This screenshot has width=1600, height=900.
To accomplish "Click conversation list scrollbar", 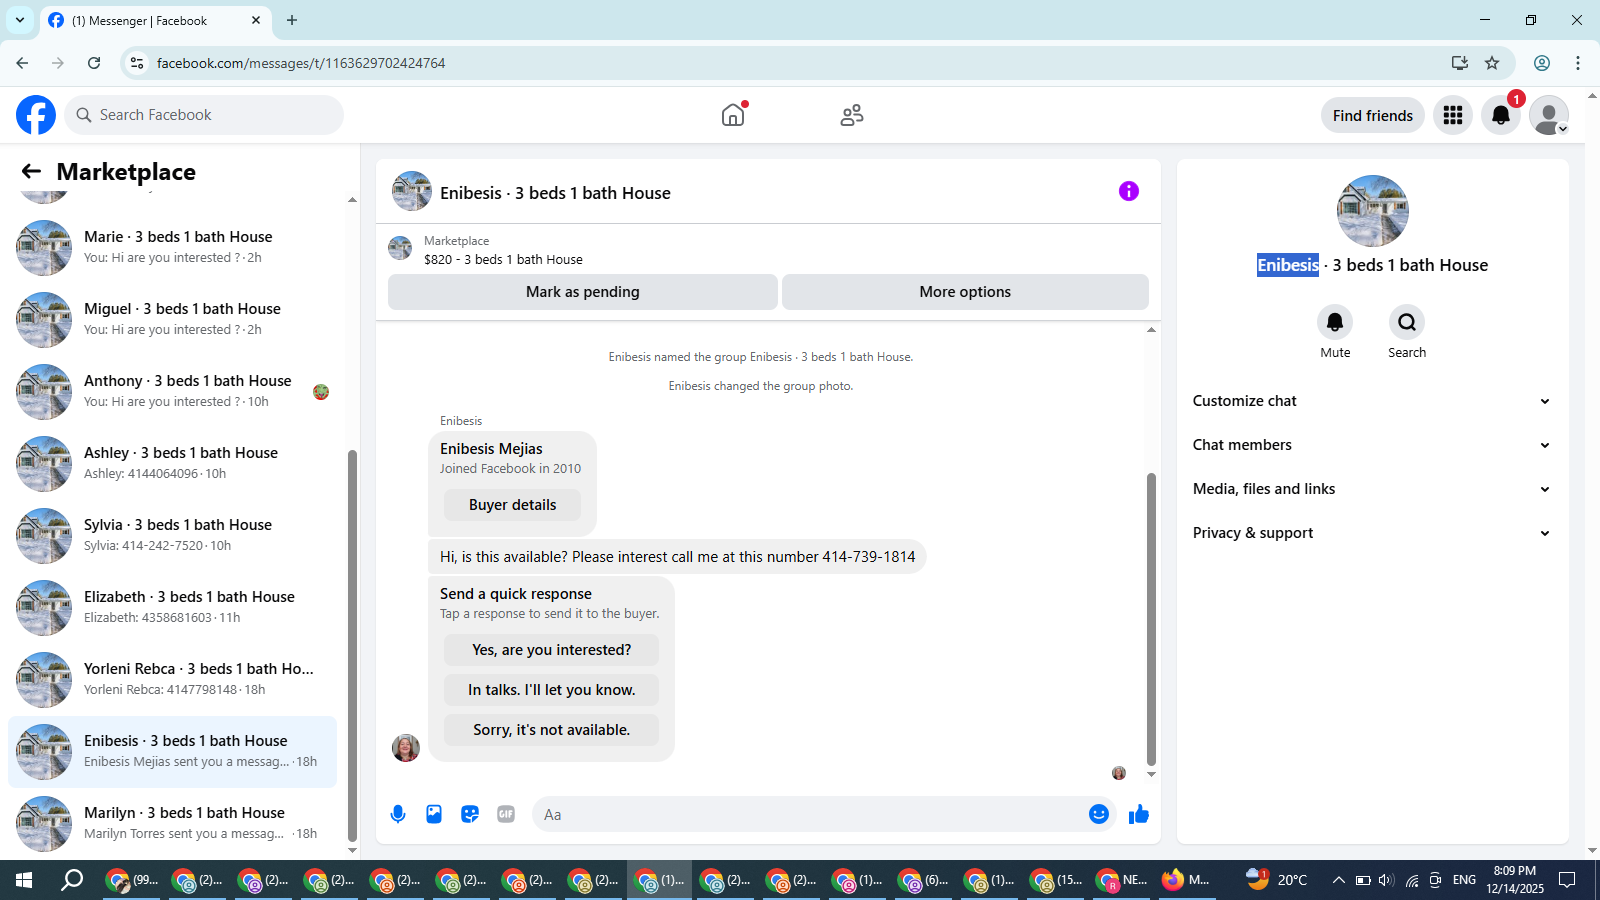I will click(352, 645).
